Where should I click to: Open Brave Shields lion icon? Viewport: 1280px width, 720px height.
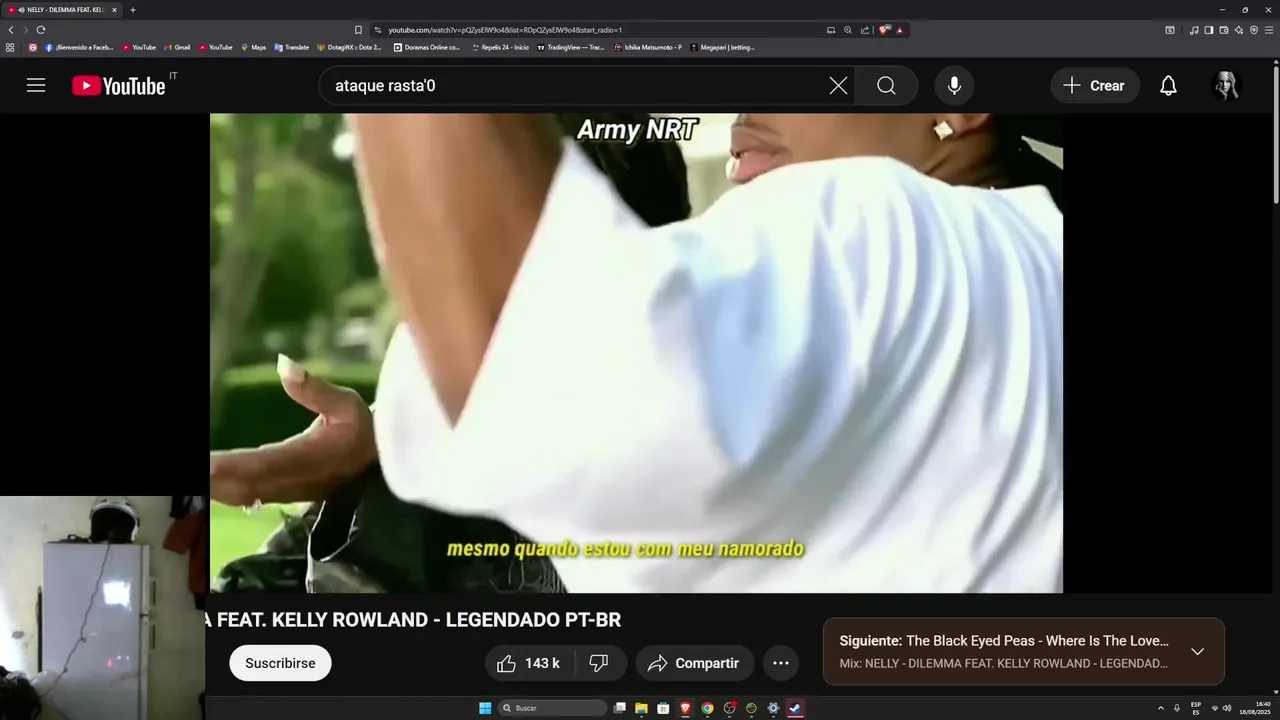(884, 30)
